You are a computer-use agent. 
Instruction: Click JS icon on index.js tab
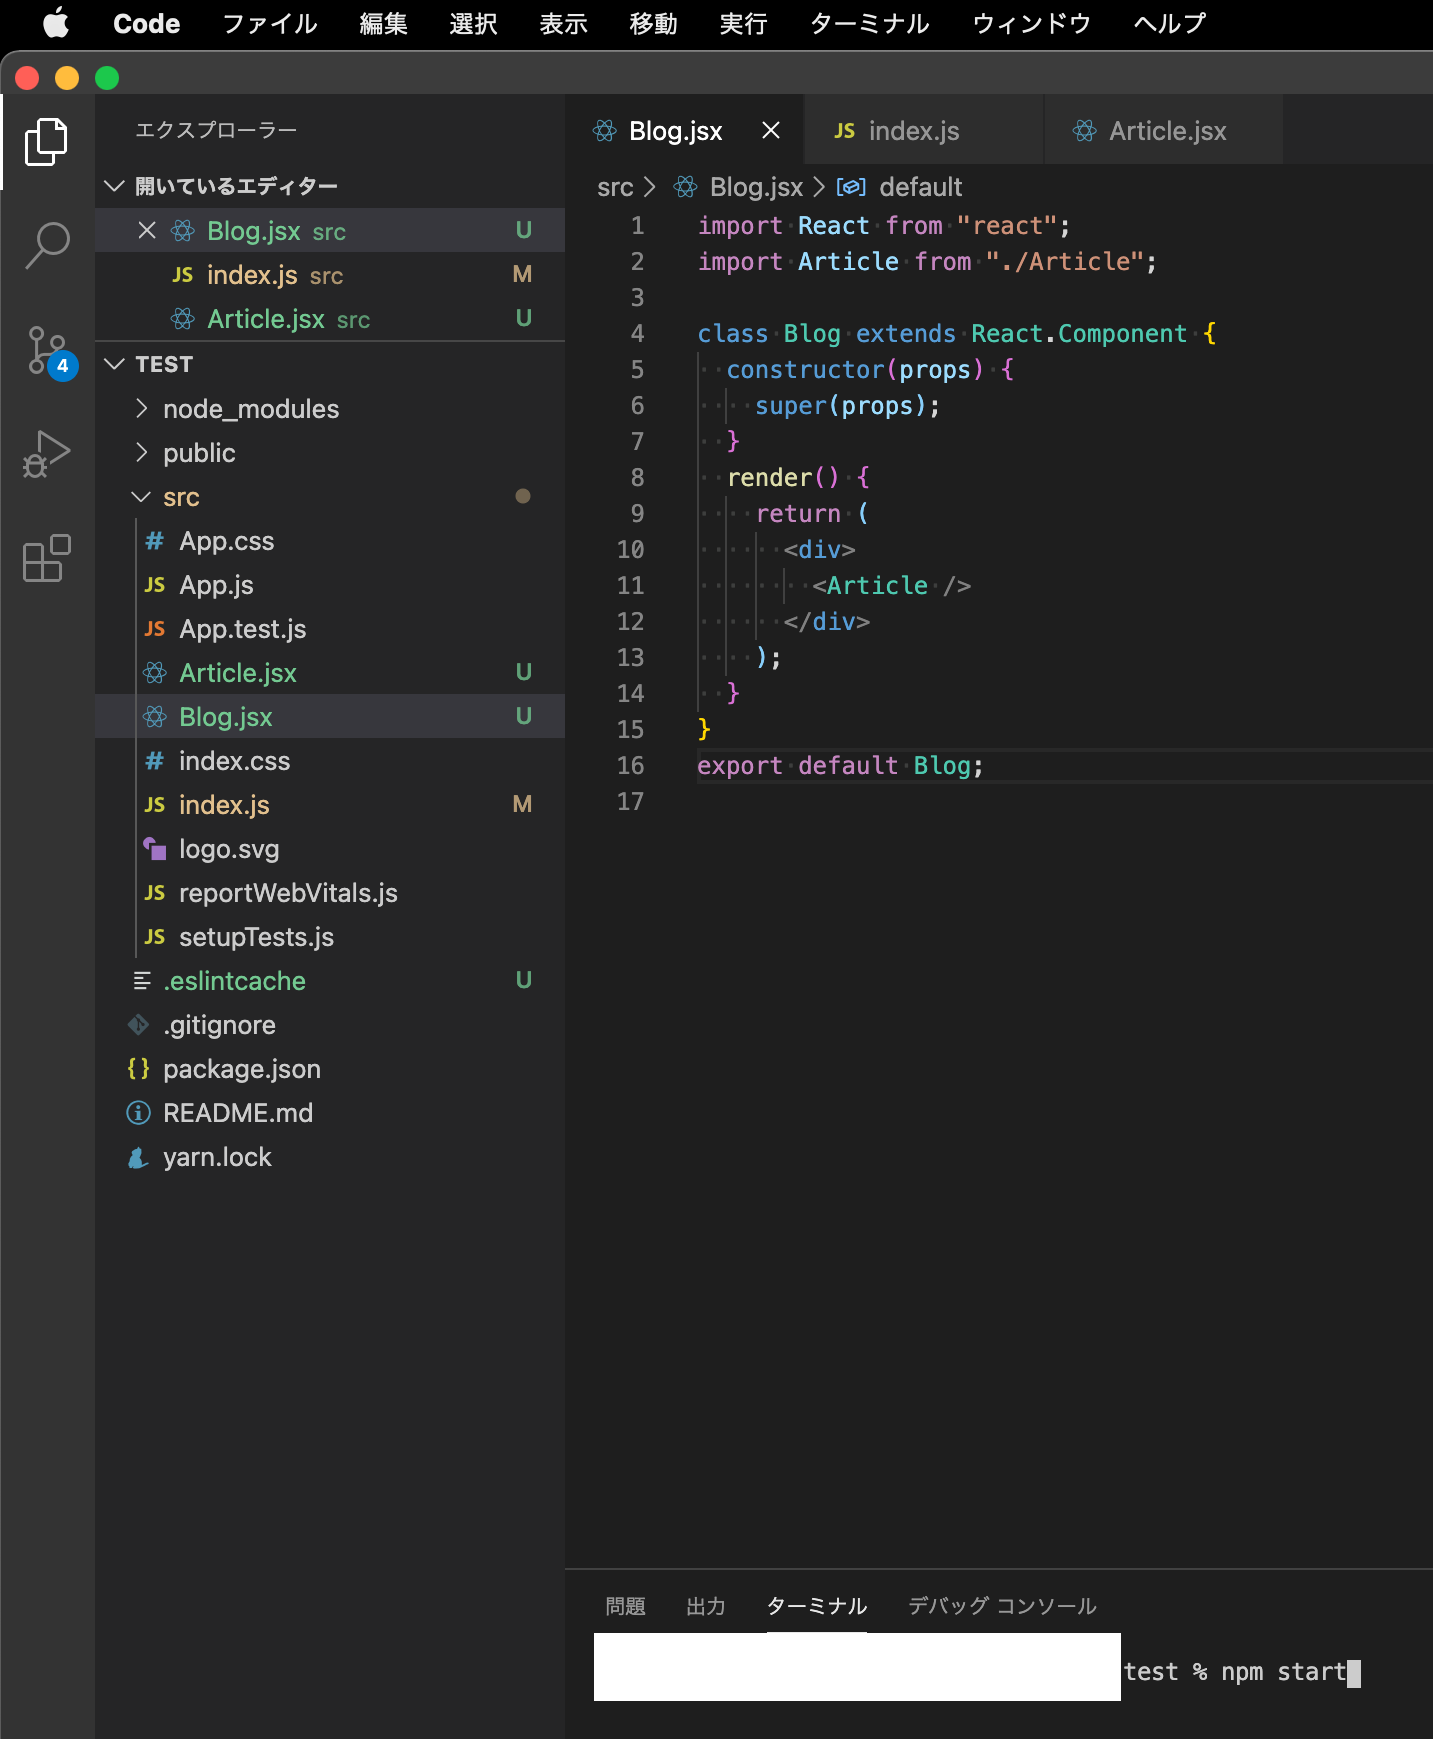point(845,131)
